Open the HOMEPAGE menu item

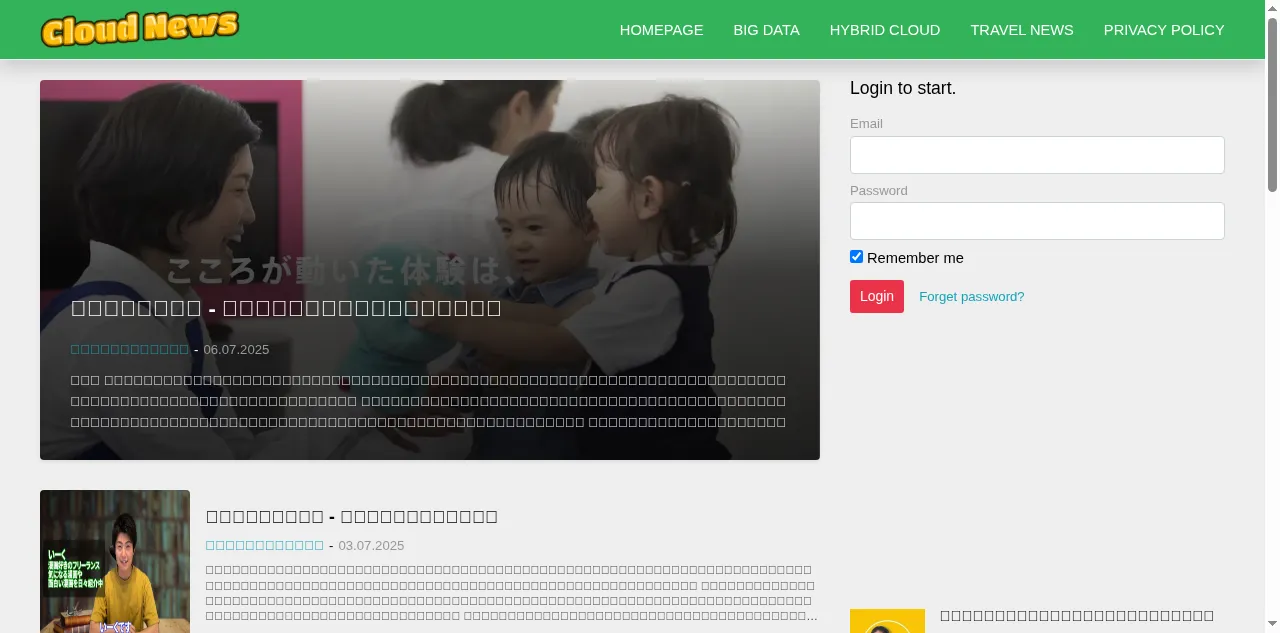[661, 30]
